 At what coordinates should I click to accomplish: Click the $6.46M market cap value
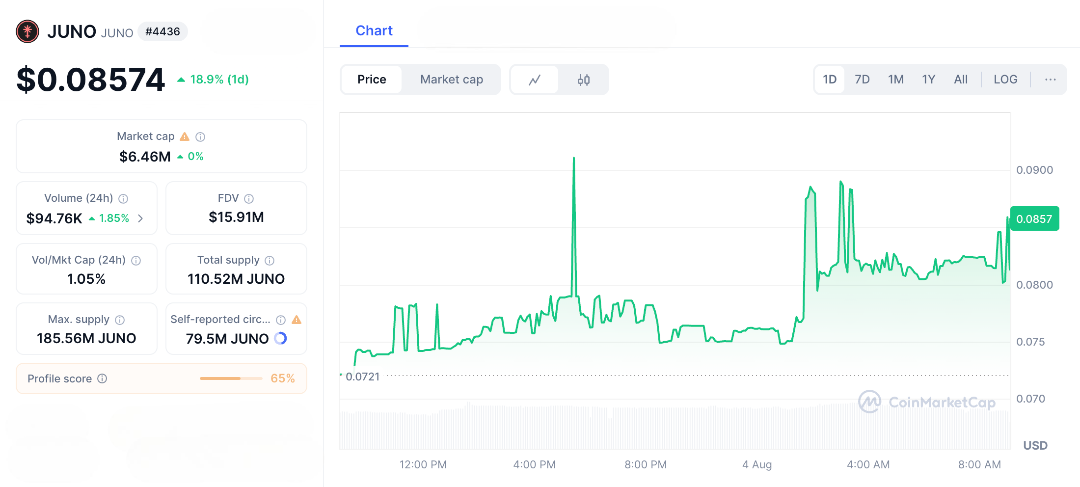[x=145, y=156]
